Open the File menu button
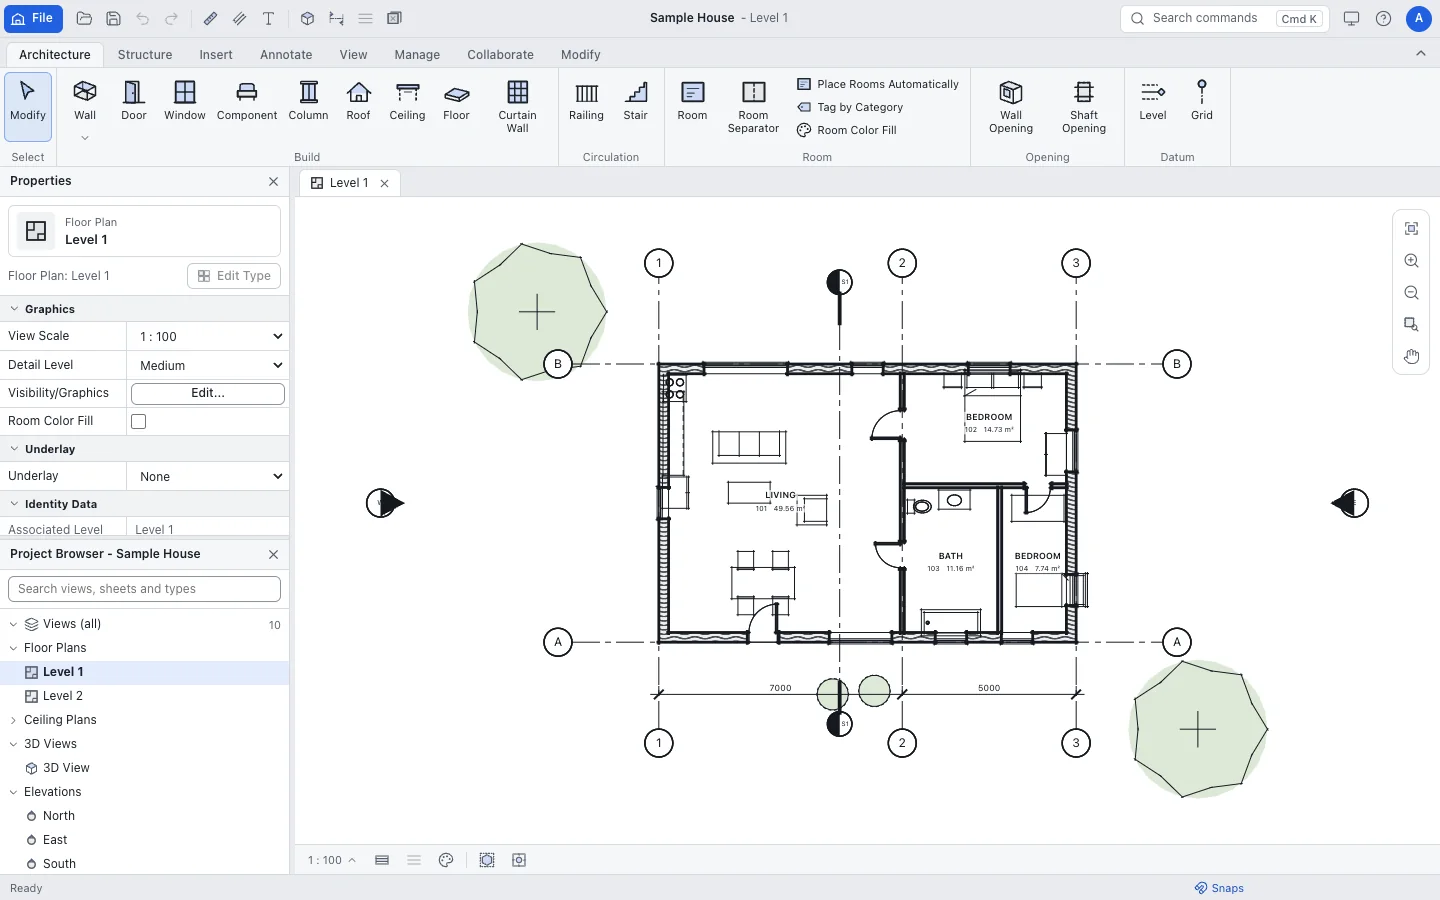The width and height of the screenshot is (1440, 900). pyautogui.click(x=33, y=19)
